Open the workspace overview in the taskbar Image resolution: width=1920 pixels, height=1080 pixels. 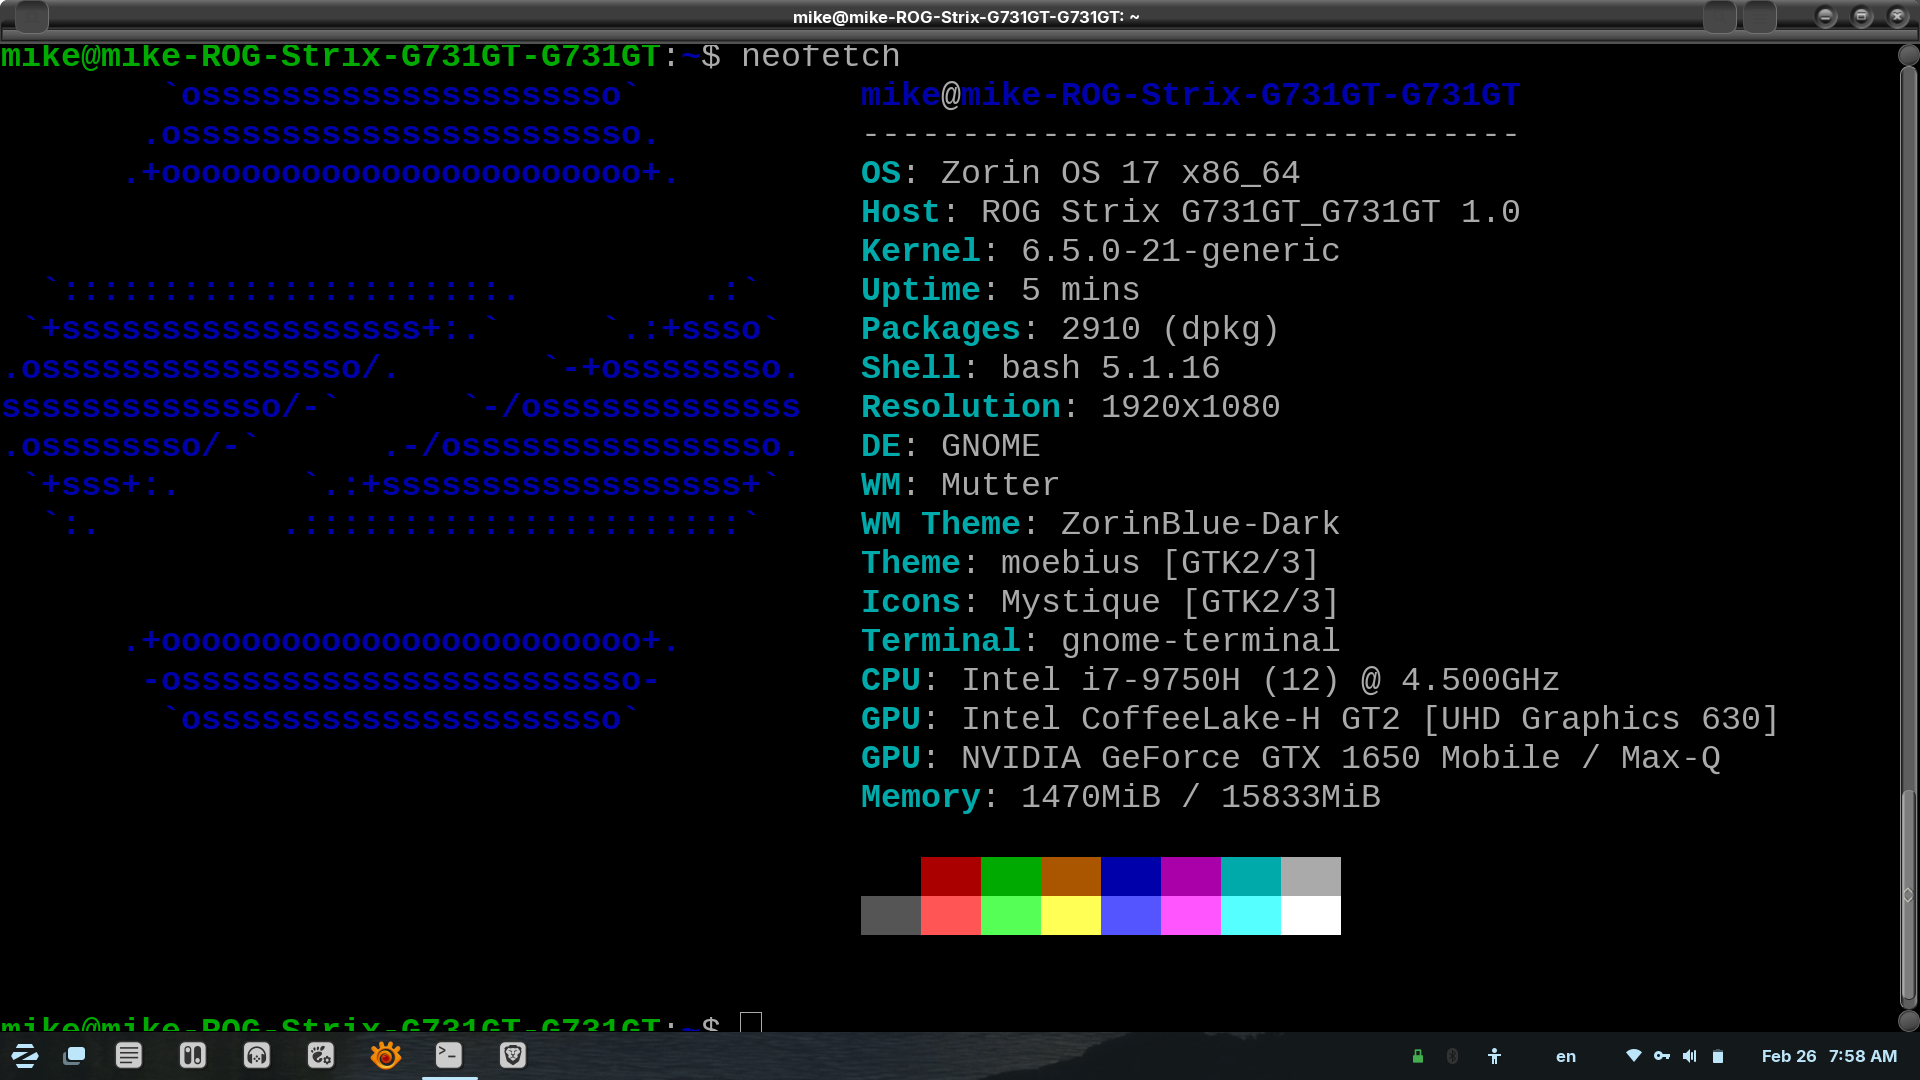[x=74, y=1056]
